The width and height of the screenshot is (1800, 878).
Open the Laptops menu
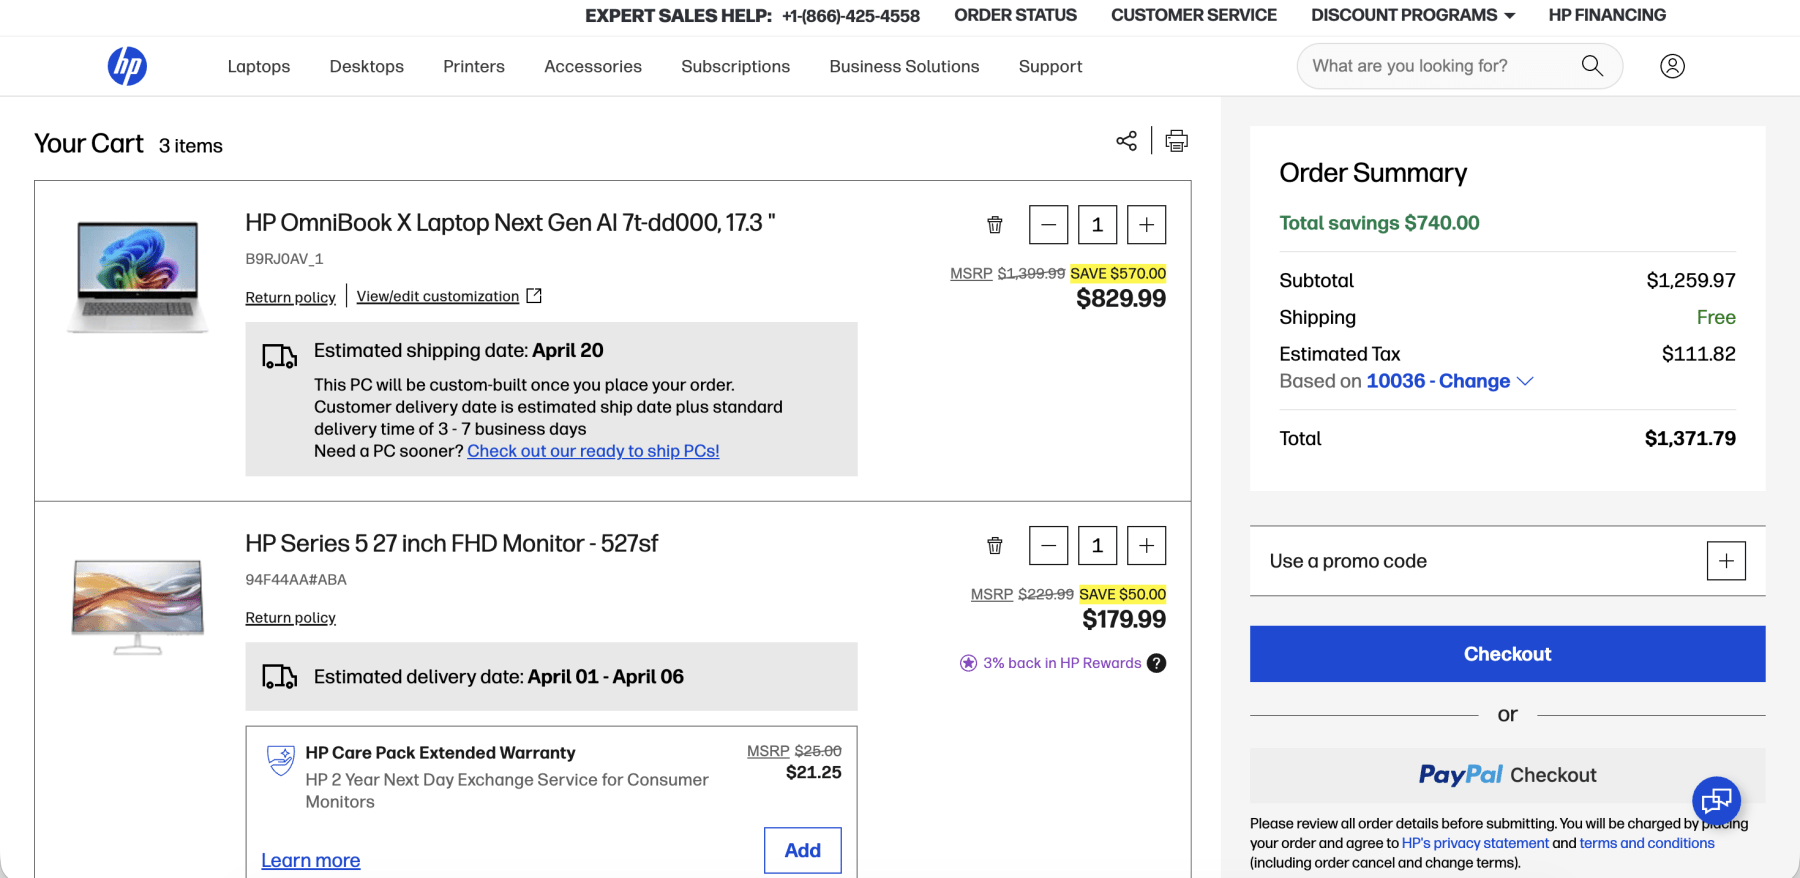pyautogui.click(x=259, y=66)
